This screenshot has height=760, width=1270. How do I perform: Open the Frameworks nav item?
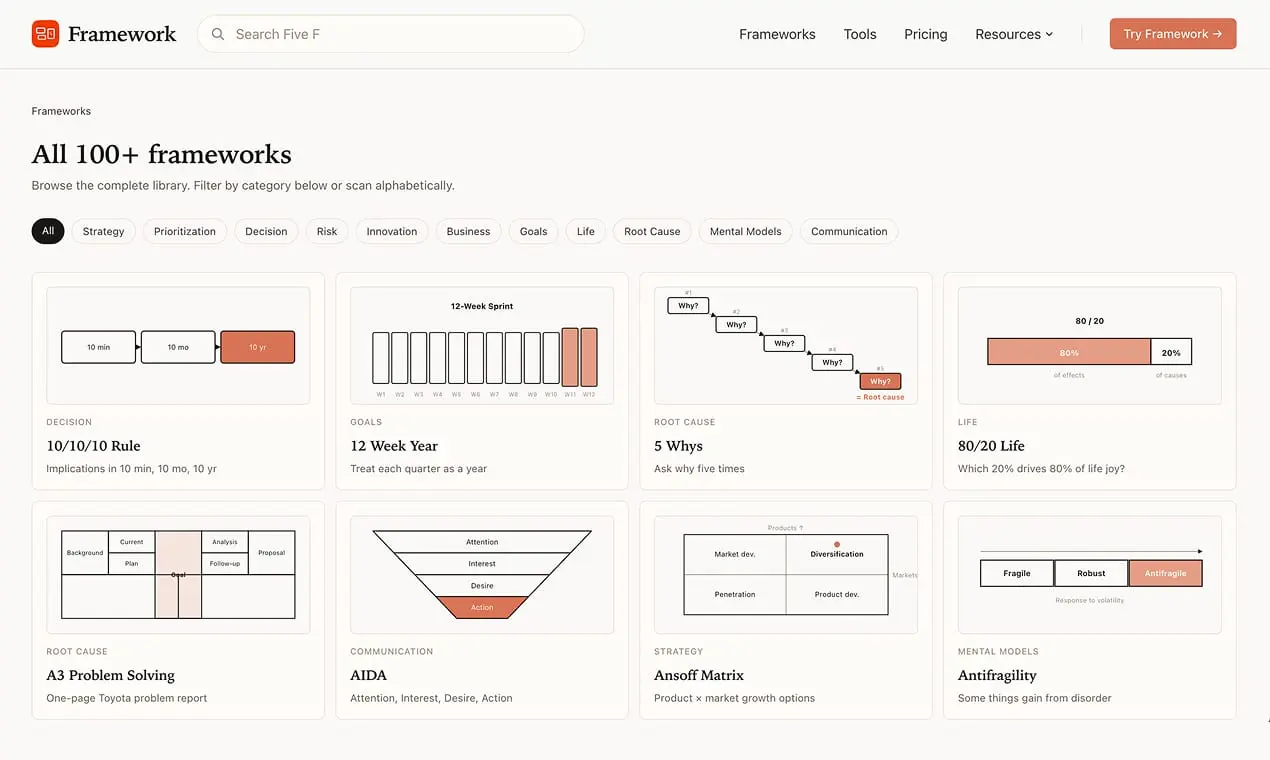click(777, 34)
